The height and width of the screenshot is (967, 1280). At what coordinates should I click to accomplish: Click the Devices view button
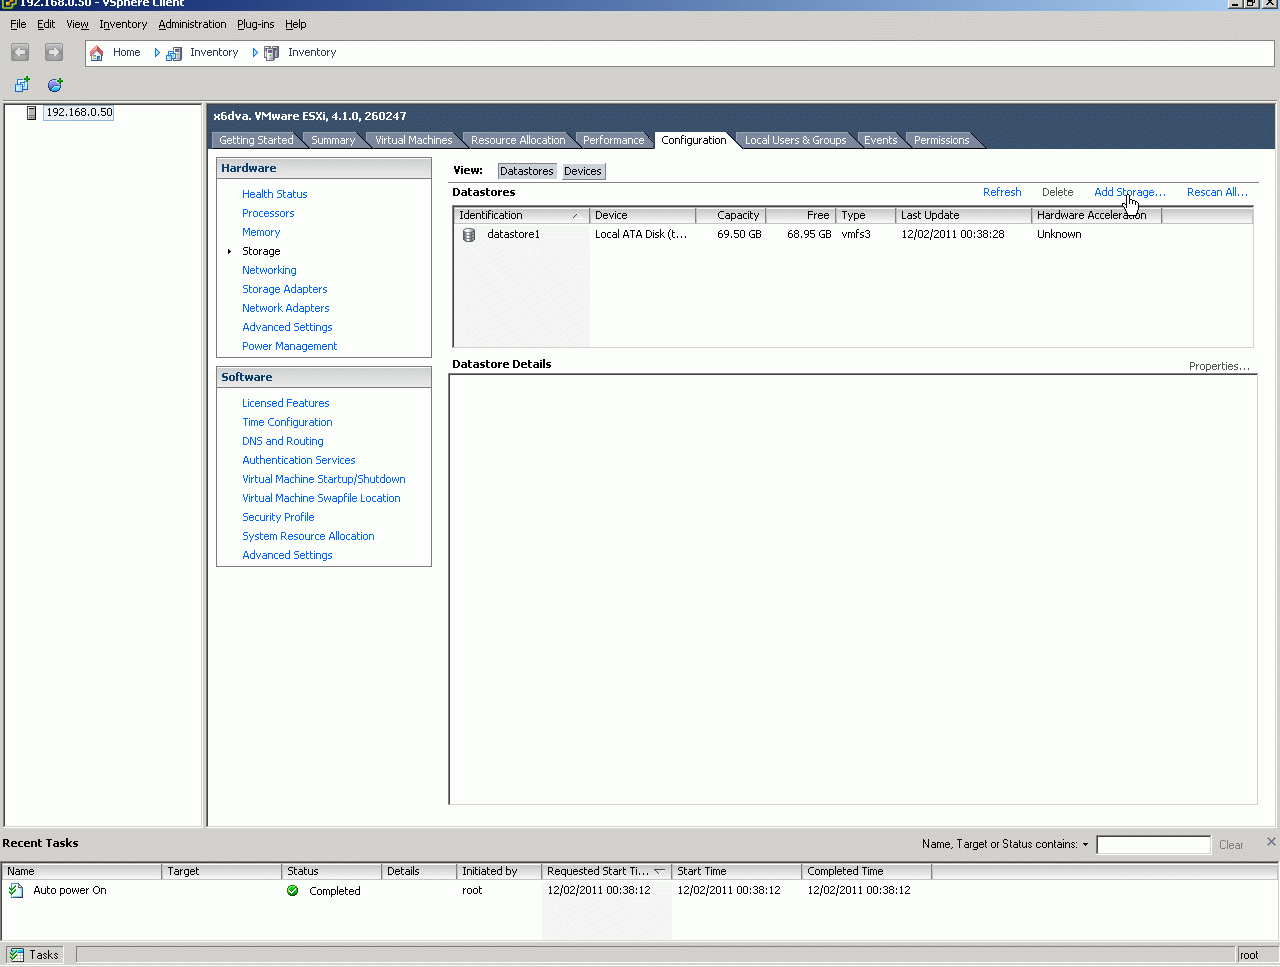click(x=583, y=171)
